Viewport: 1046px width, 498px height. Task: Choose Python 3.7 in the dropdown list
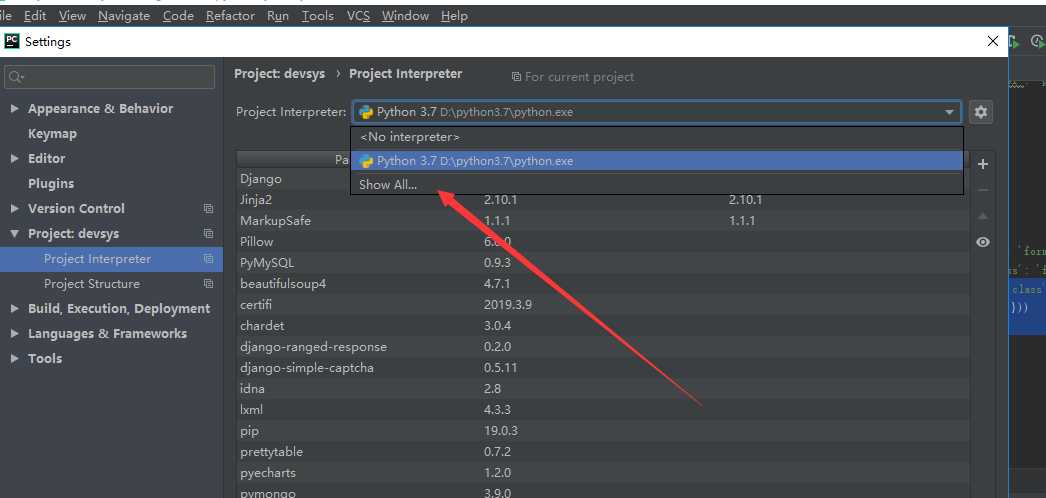(657, 161)
